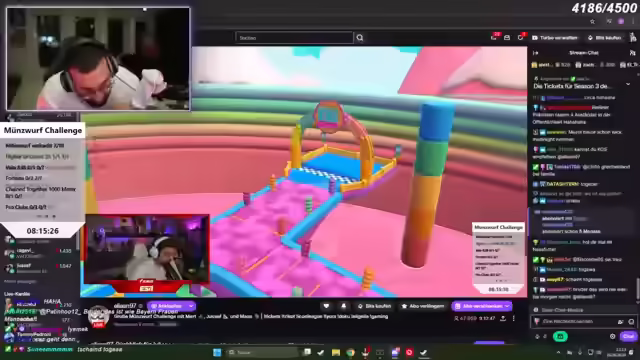This screenshot has height=360, width=640.
Task: Open chat settings gear icon
Action: [613, 336]
